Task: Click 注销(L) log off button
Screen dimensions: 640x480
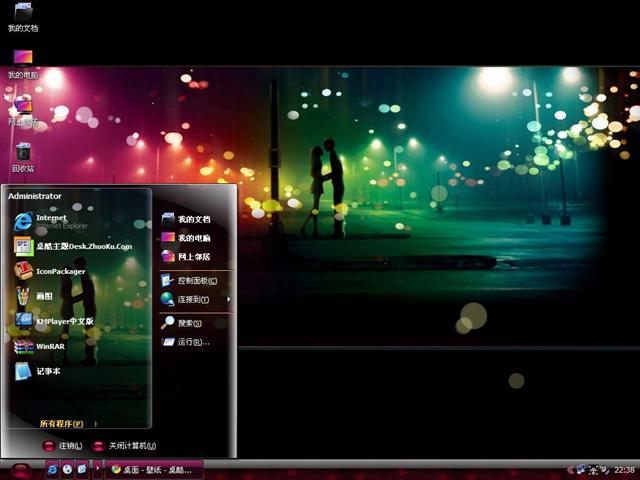Action: 62,446
